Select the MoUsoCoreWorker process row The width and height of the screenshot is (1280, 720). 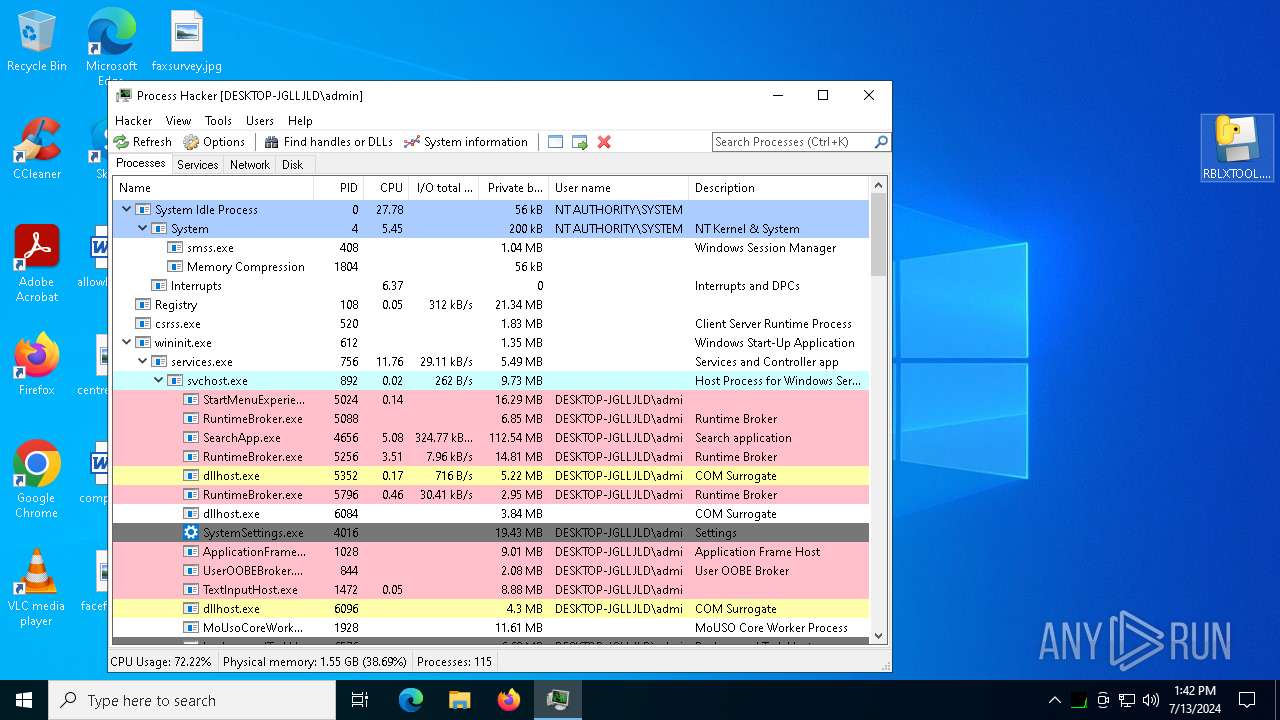(491, 628)
